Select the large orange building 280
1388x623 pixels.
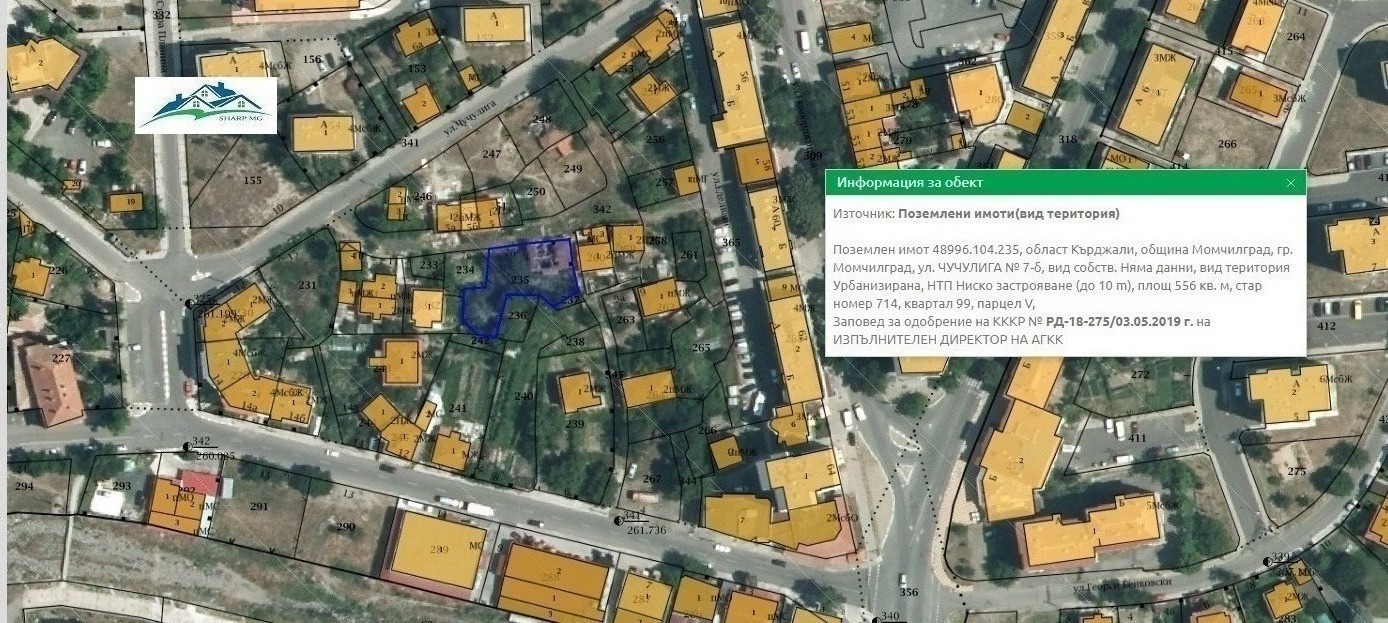click(438, 551)
